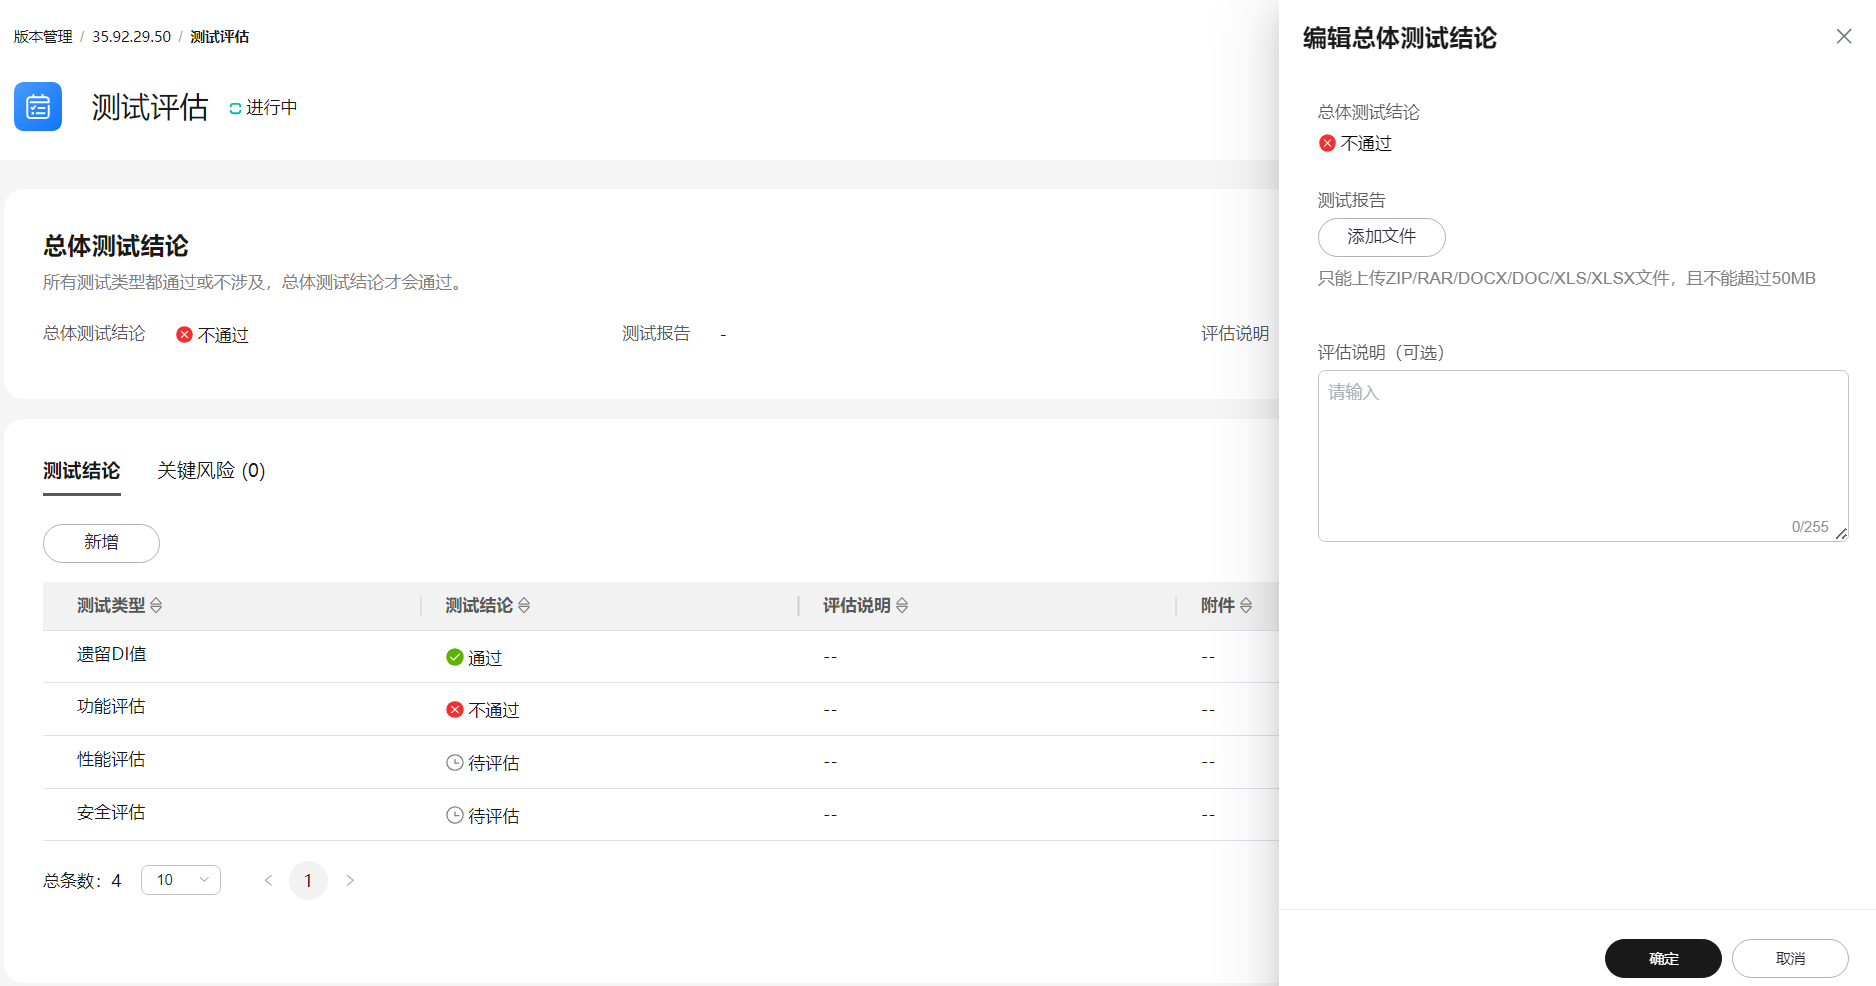Click clock icon in 性能评估 row
The image size is (1876, 986).
(454, 763)
